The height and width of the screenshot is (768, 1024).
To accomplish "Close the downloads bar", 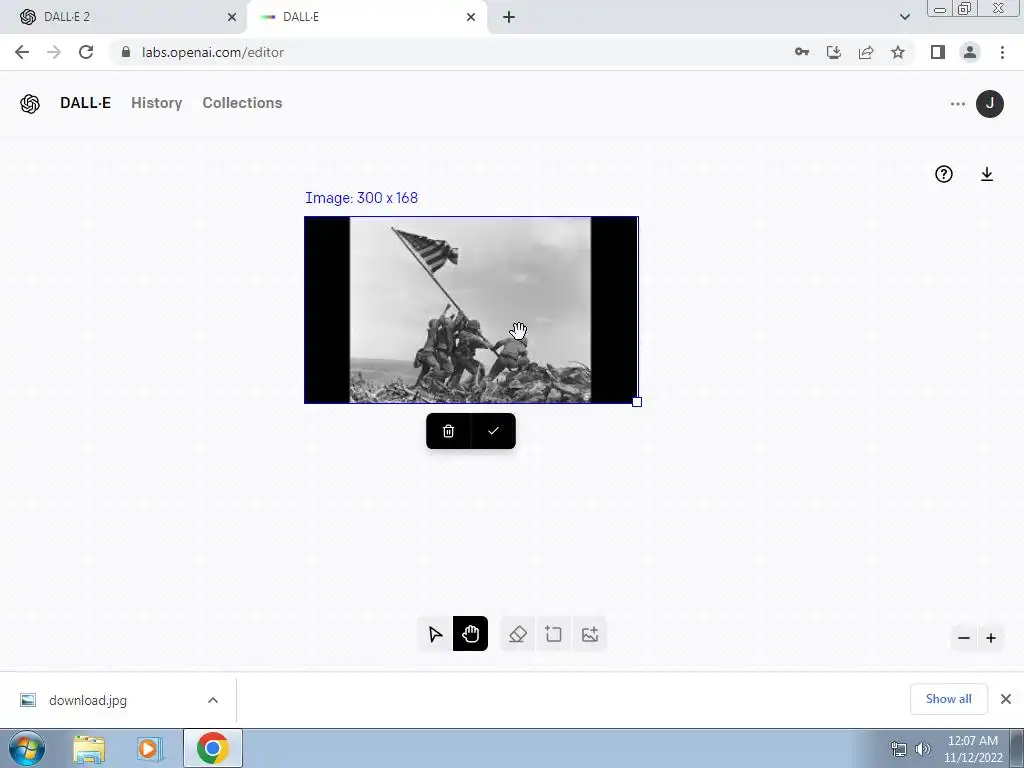I will 1006,699.
